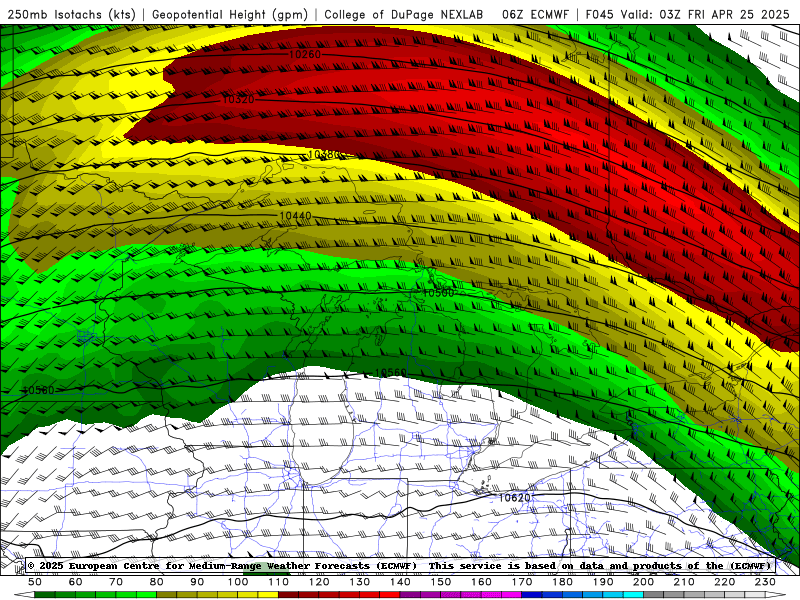Click the 230 legend value

tap(765, 582)
